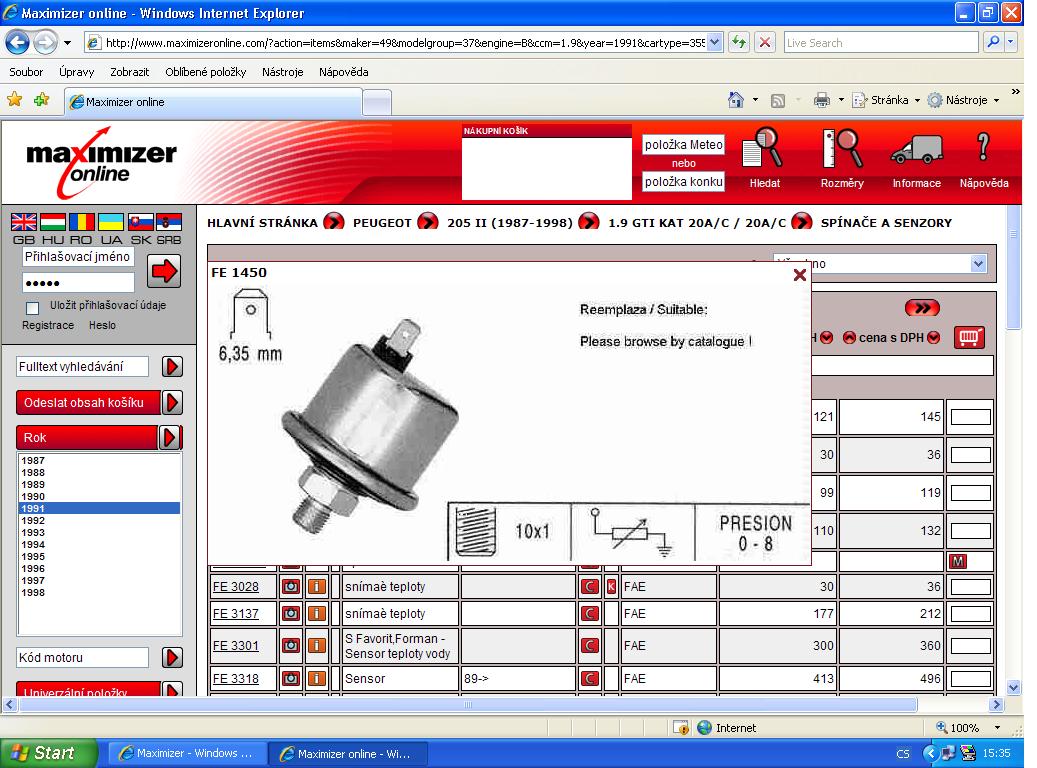Select the GB British flag language
The width and height of the screenshot is (1037, 768).
pos(24,222)
